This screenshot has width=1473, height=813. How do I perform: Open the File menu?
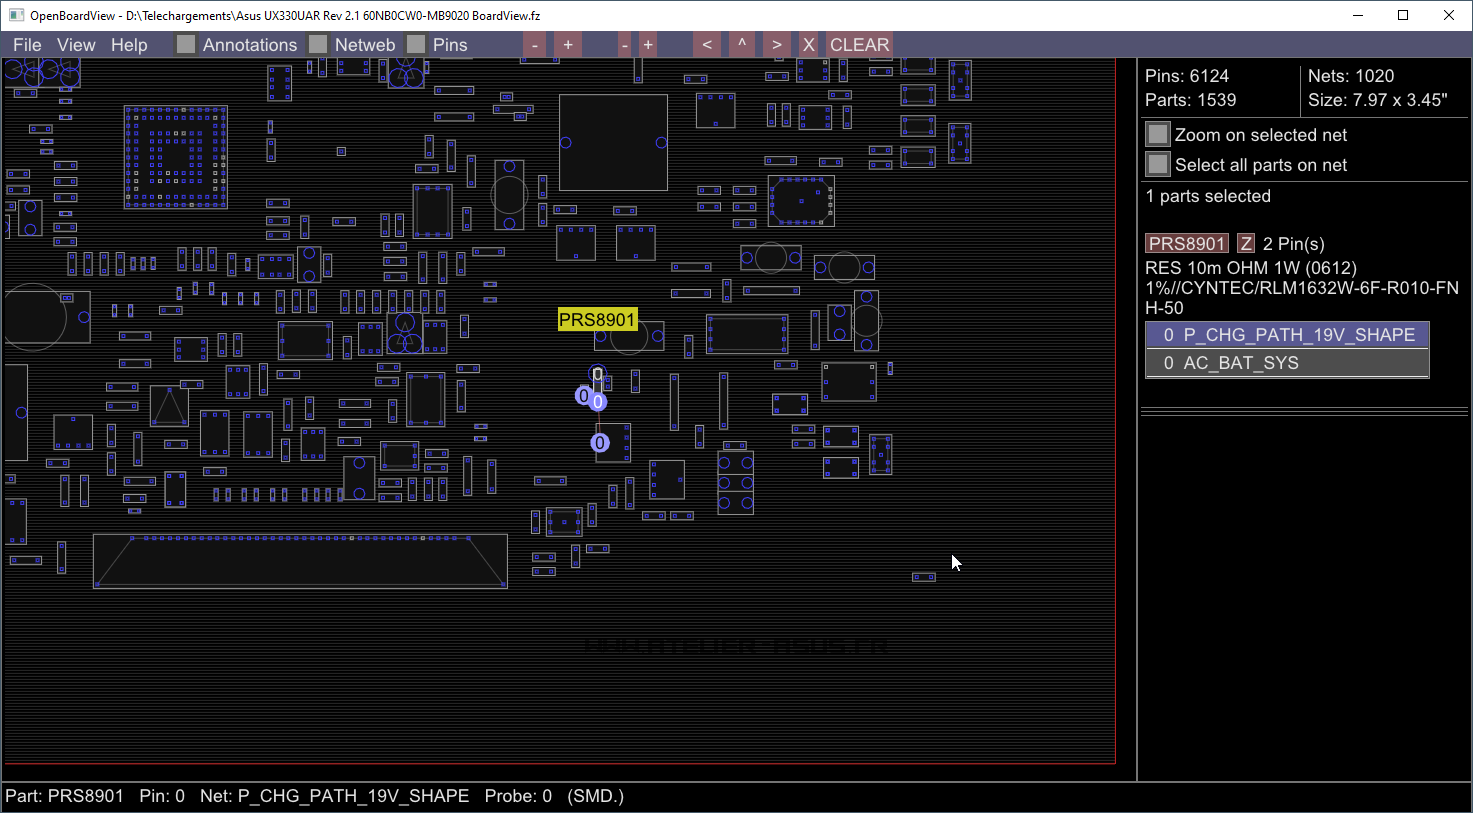27,45
